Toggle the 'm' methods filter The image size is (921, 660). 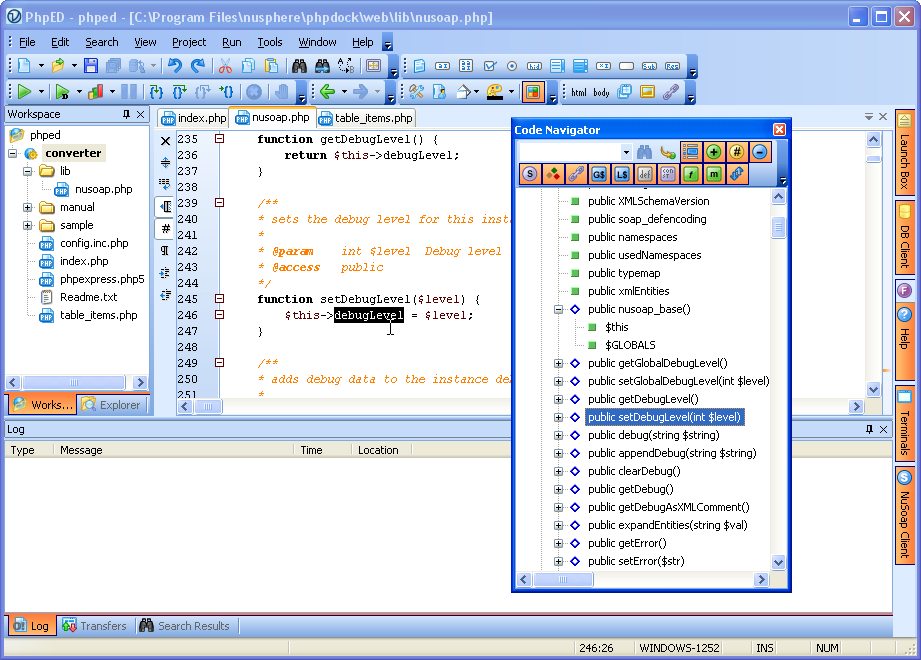coord(714,174)
